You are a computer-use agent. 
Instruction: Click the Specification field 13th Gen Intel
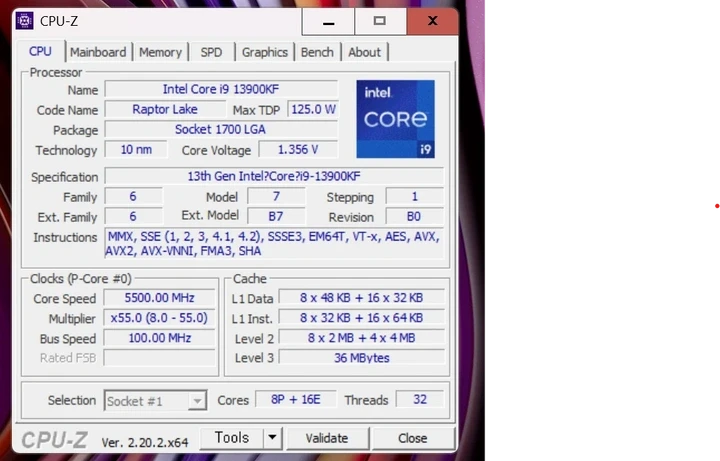tap(274, 176)
